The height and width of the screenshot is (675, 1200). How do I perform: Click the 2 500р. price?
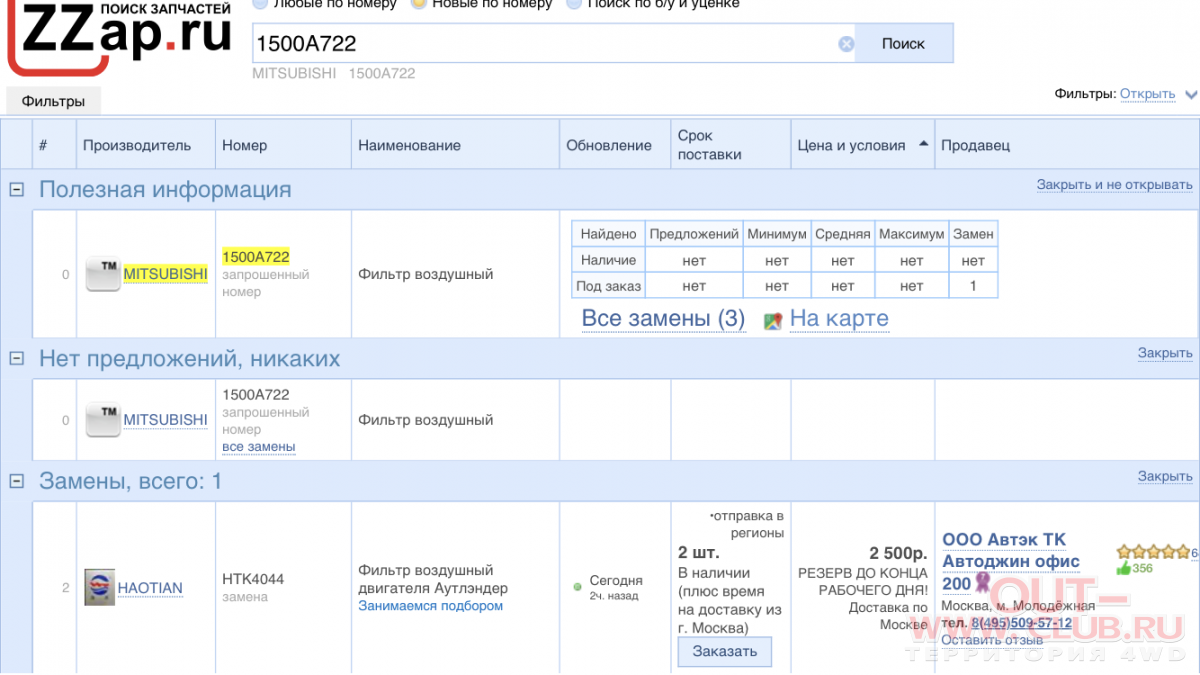[x=897, y=553]
